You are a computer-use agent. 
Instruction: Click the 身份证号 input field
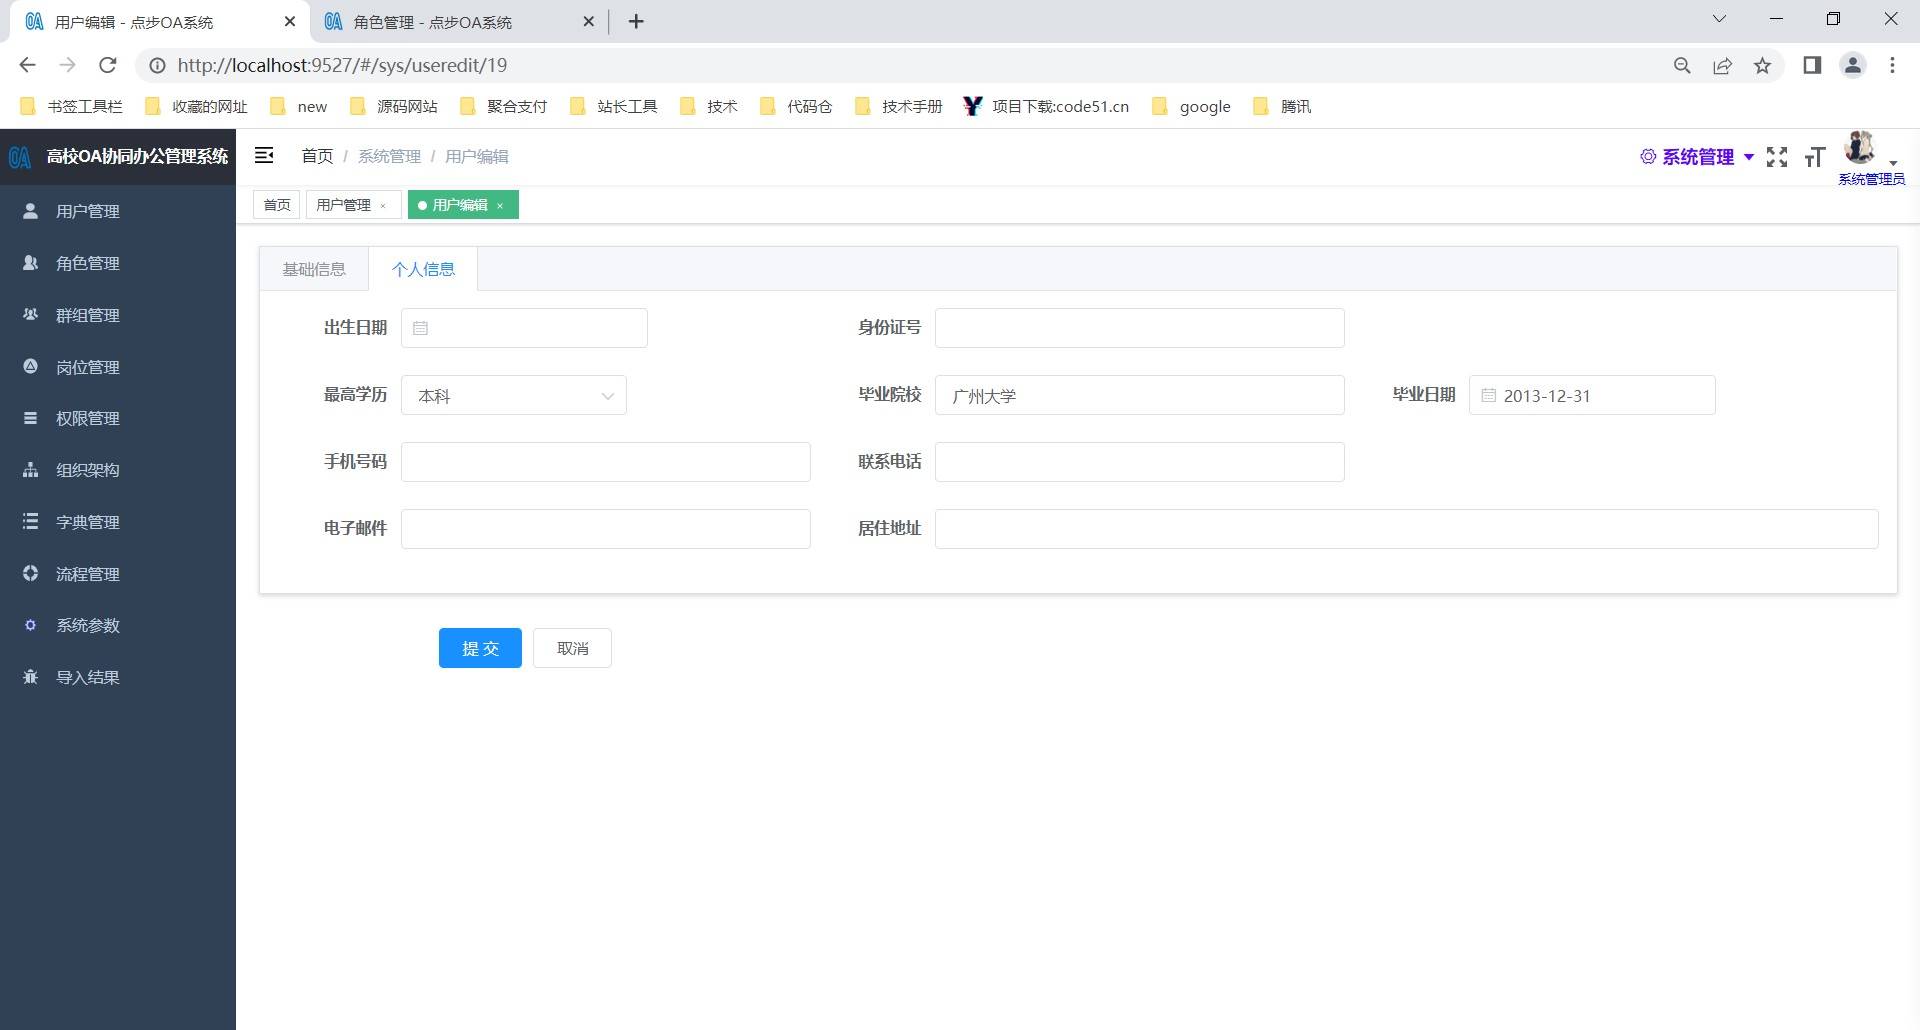coord(1139,328)
